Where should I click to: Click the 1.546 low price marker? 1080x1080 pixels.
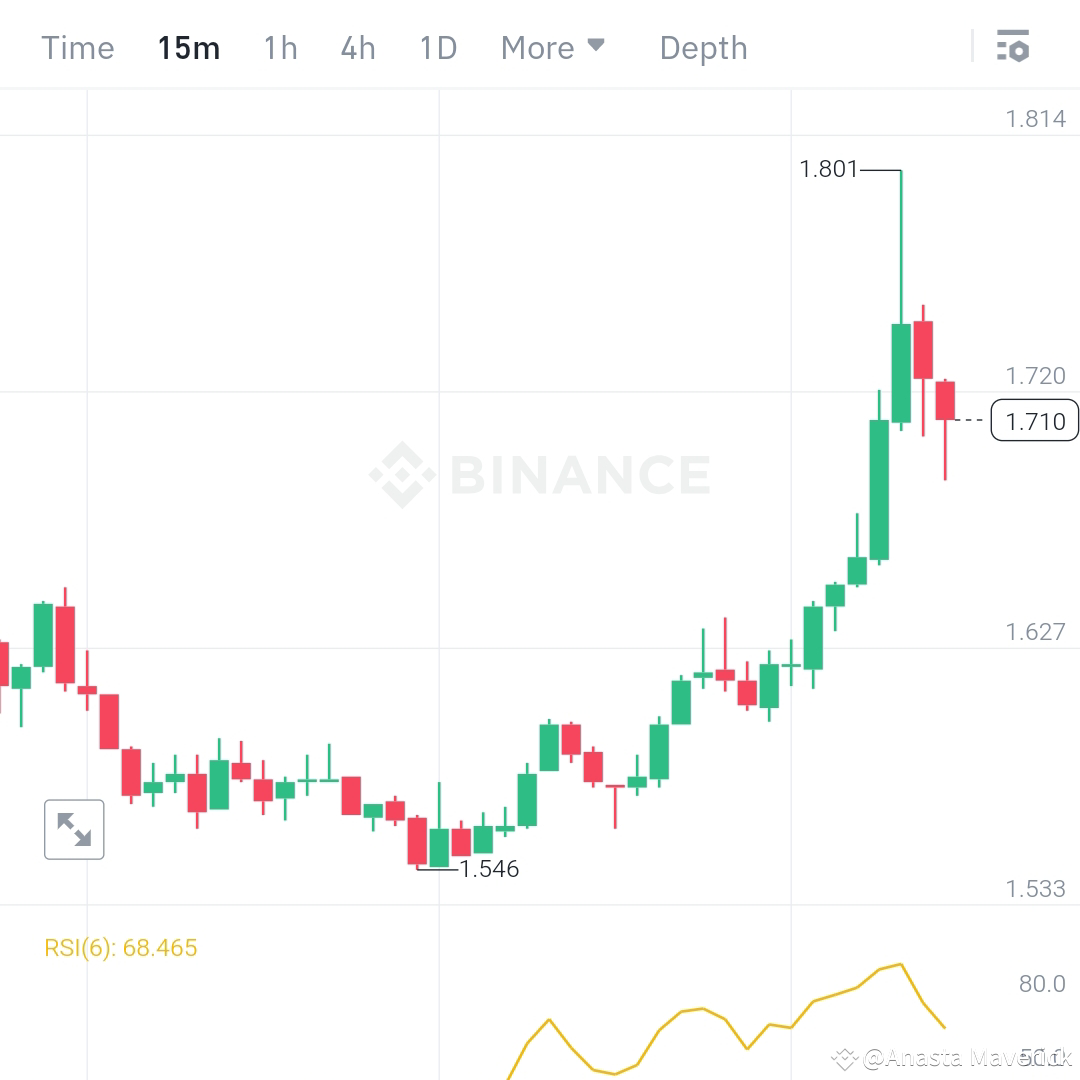pos(489,869)
